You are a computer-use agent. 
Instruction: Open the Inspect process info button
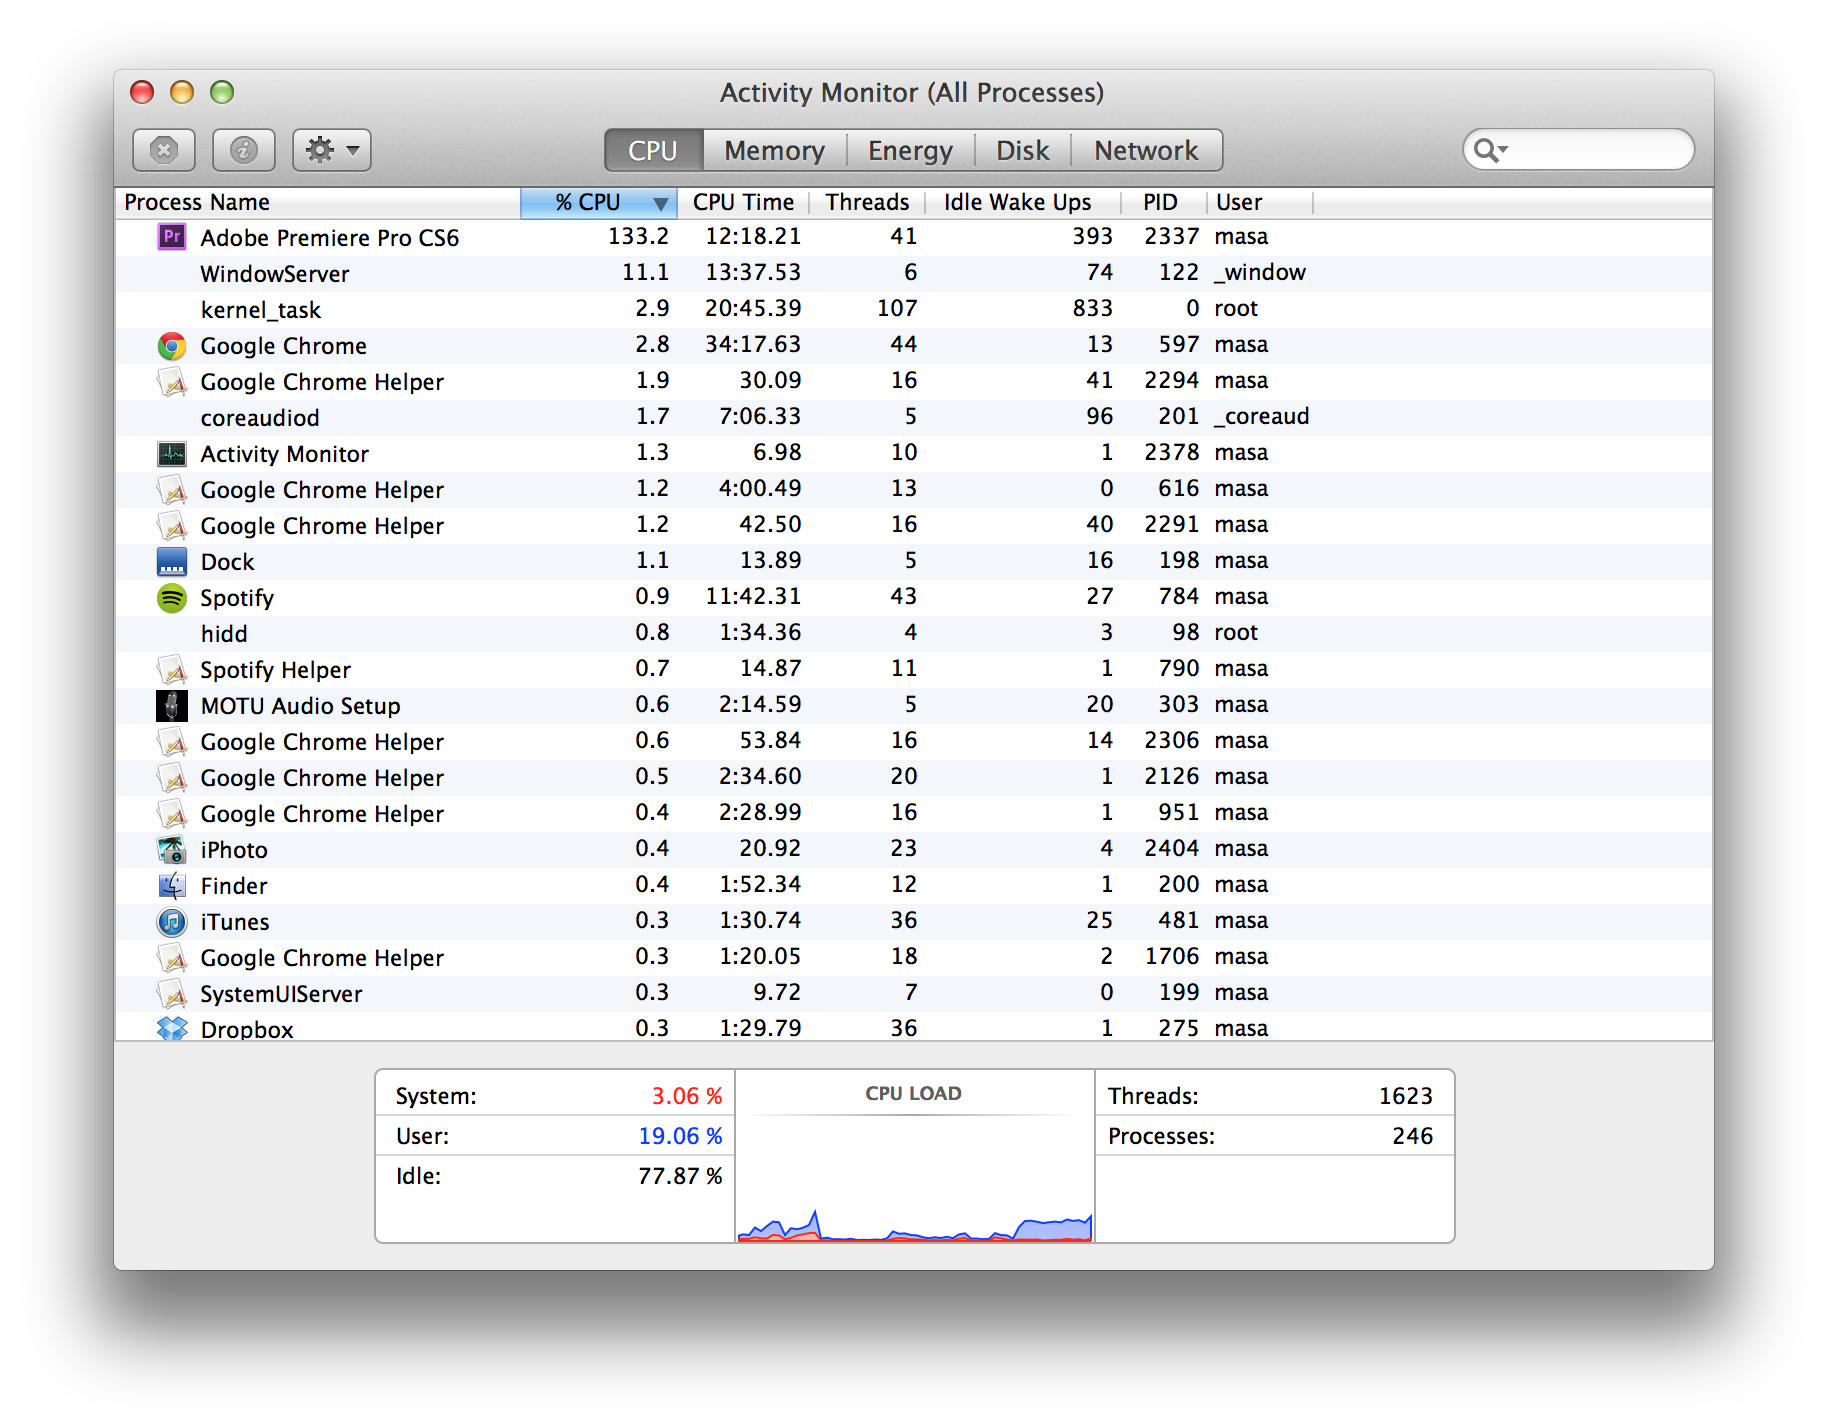coord(243,150)
